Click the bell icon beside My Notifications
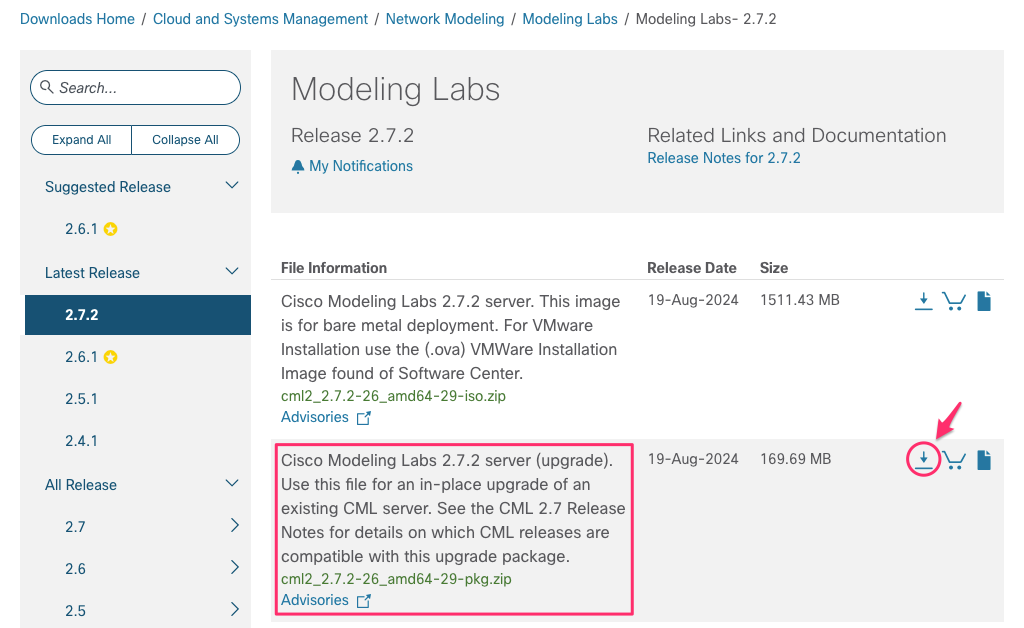1024x628 pixels. click(298, 166)
